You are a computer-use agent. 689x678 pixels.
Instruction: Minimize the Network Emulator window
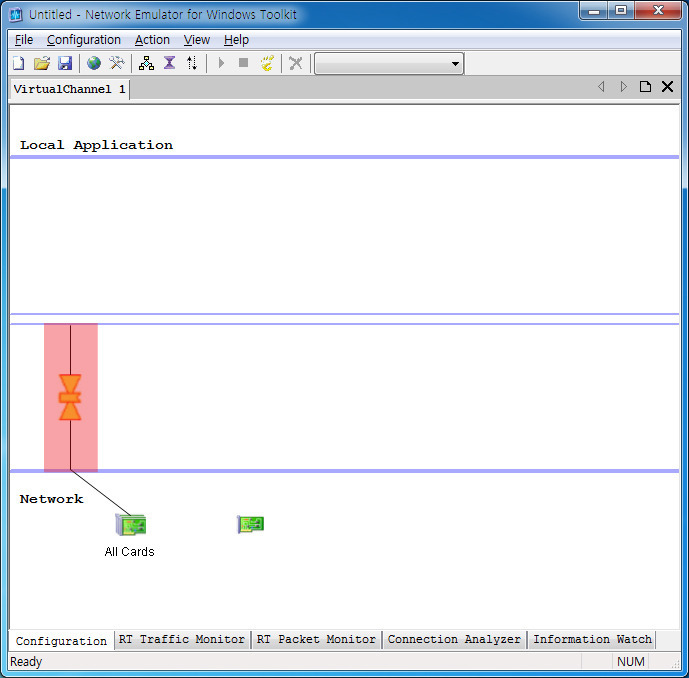pyautogui.click(x=594, y=11)
